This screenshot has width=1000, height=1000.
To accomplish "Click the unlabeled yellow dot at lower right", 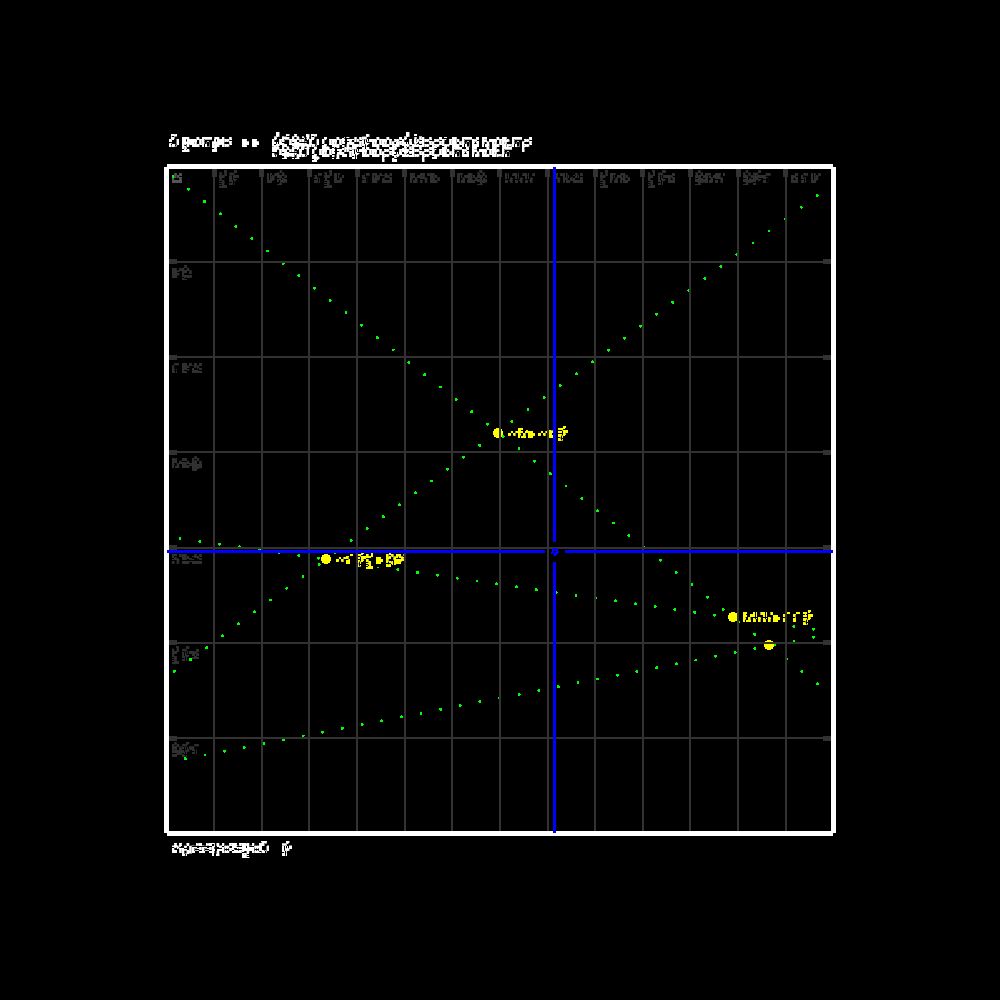I will coord(769,645).
